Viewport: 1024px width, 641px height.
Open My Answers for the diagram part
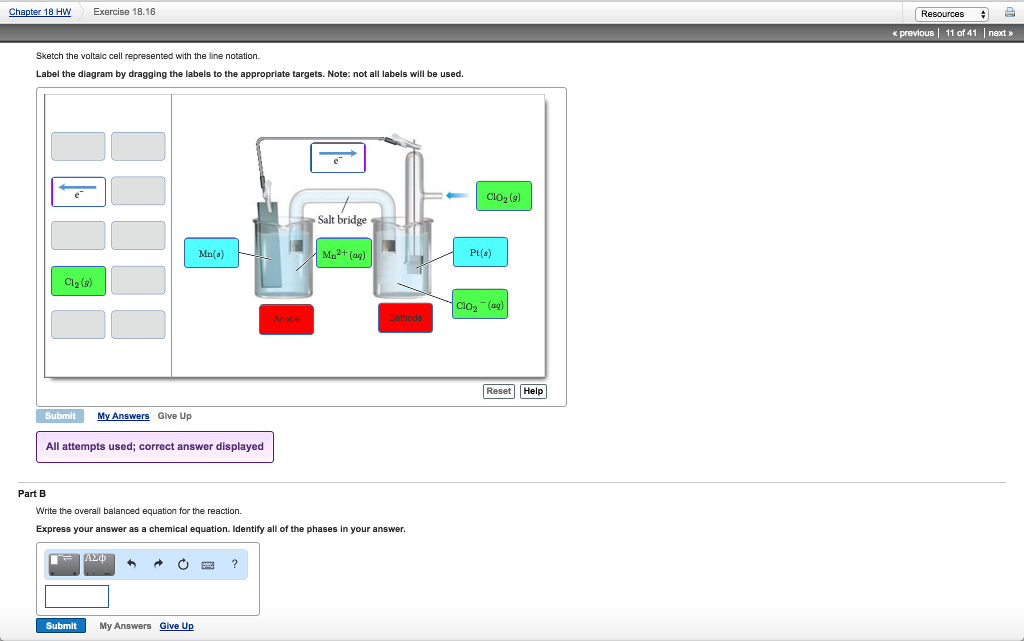point(123,416)
